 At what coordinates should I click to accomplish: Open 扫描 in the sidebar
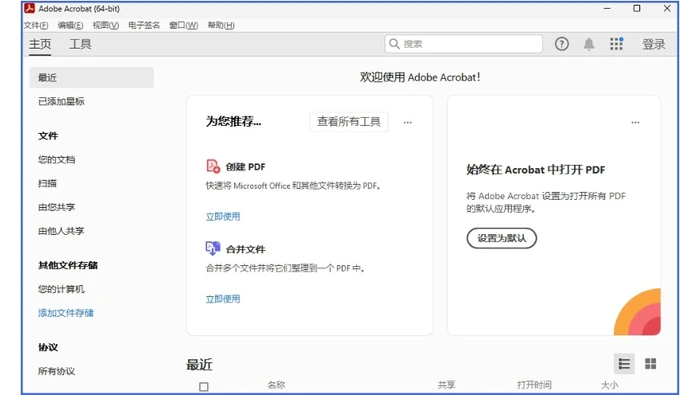pyautogui.click(x=47, y=183)
